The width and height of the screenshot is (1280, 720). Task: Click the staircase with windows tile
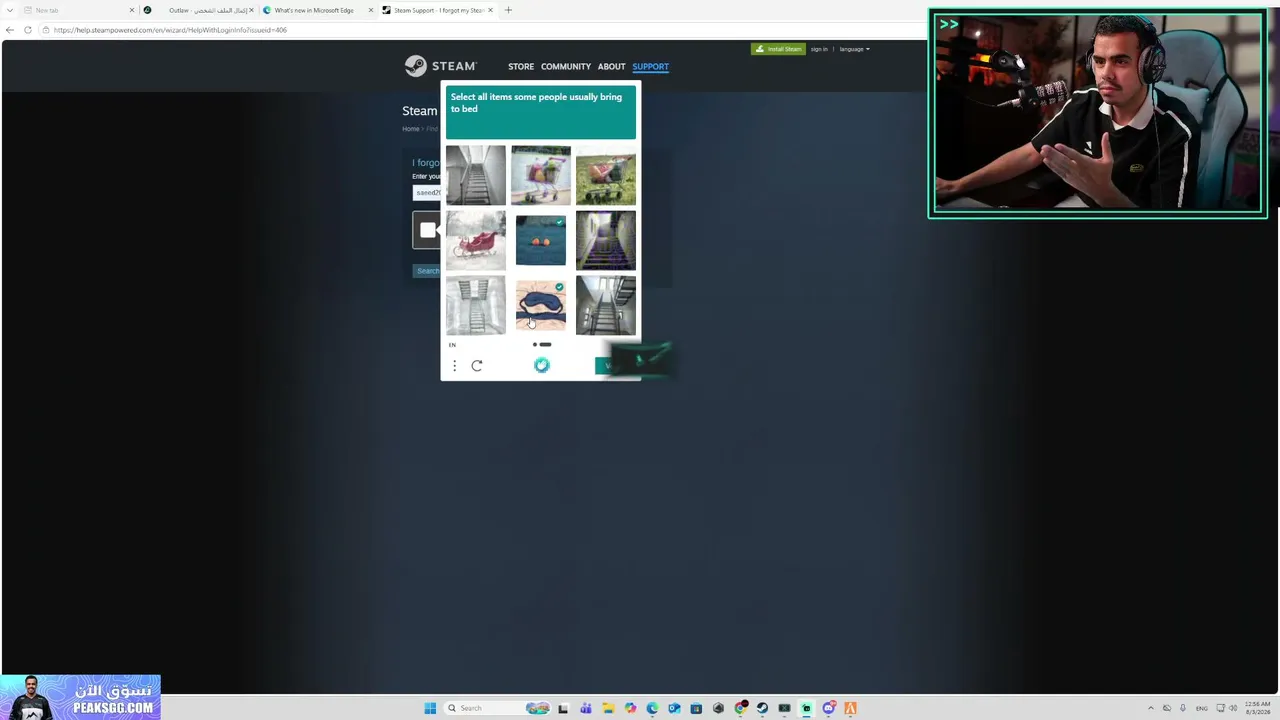606,305
